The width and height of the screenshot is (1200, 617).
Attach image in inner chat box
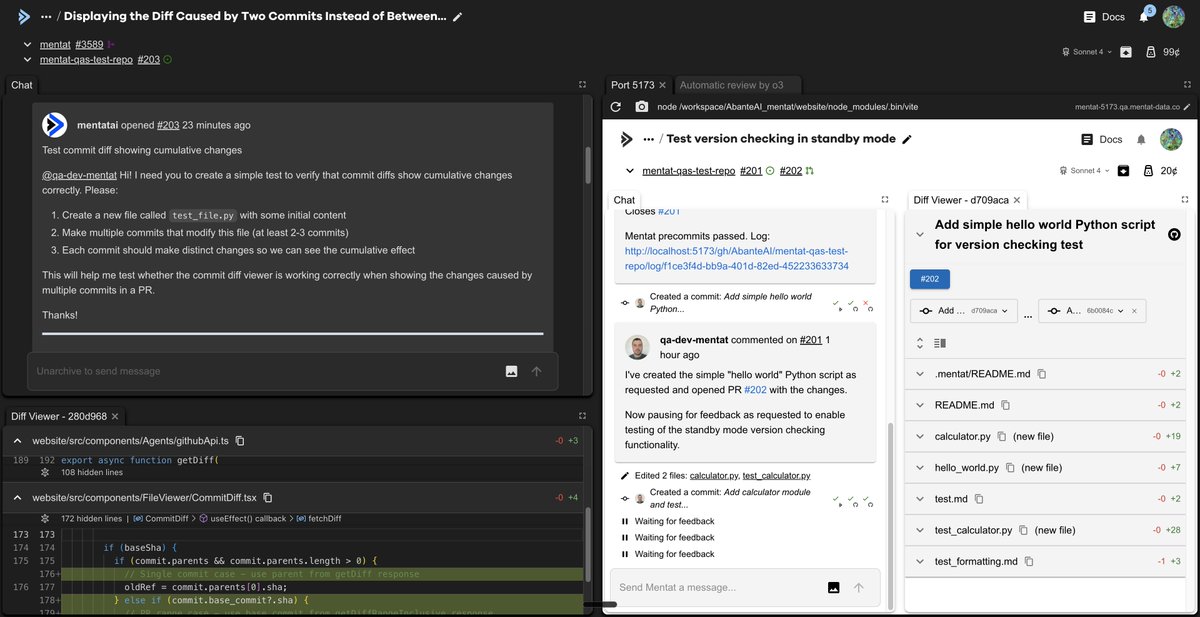pyautogui.click(x=833, y=587)
